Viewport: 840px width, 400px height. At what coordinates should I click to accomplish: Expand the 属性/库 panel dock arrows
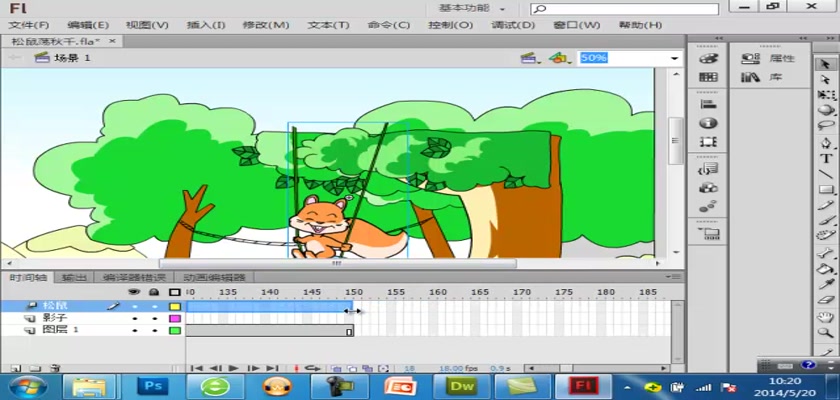[x=803, y=39]
